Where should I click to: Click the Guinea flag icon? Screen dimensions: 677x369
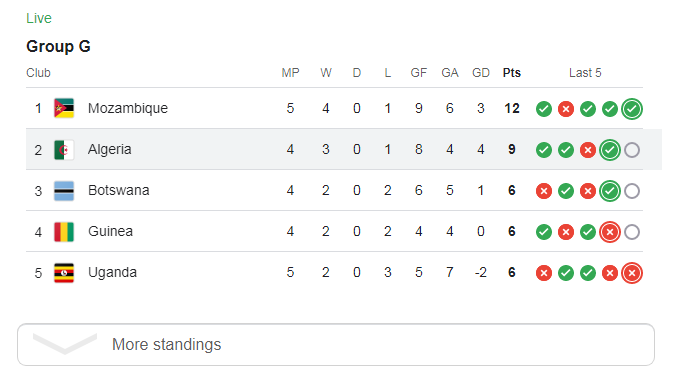click(x=64, y=232)
